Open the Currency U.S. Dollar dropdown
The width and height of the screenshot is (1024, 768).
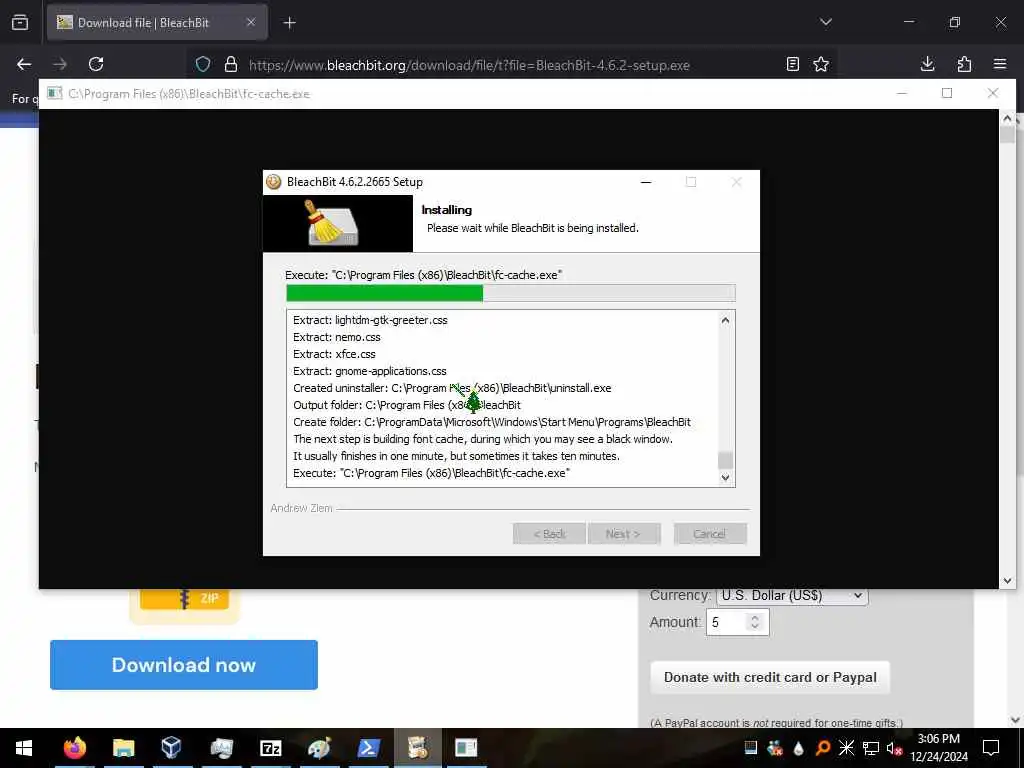[x=792, y=596]
